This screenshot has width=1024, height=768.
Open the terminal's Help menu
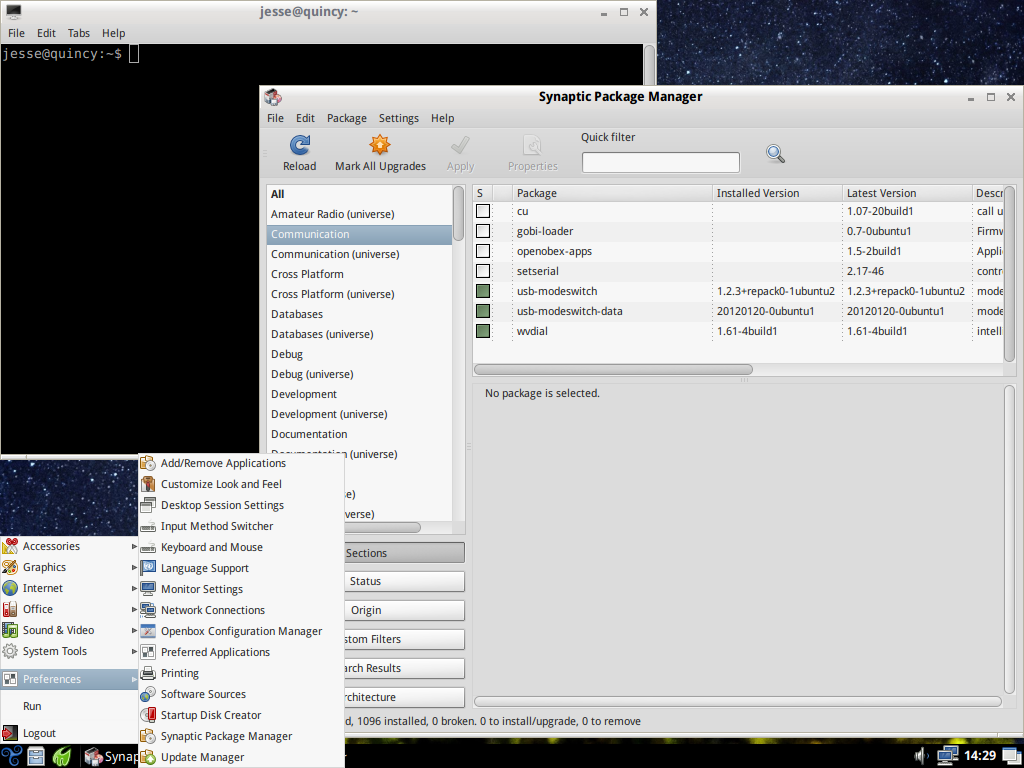pyautogui.click(x=113, y=33)
